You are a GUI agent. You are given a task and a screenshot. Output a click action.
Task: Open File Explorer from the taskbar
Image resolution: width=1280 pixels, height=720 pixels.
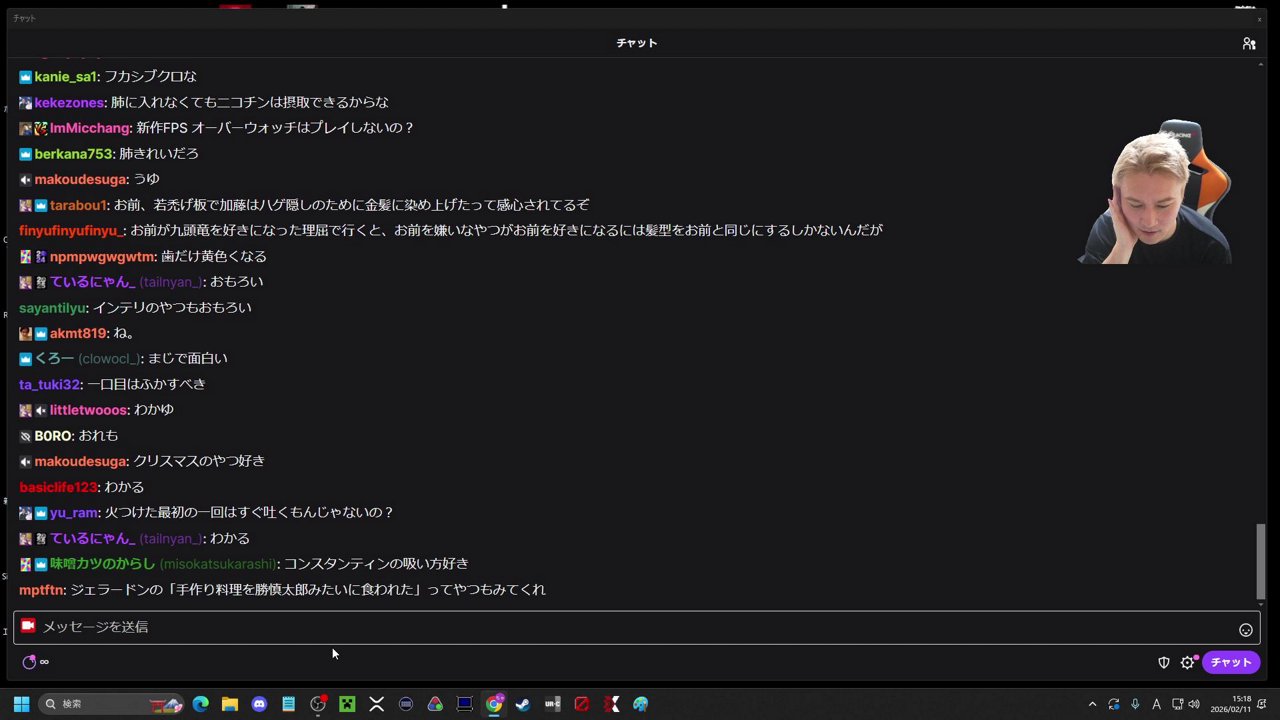point(230,703)
